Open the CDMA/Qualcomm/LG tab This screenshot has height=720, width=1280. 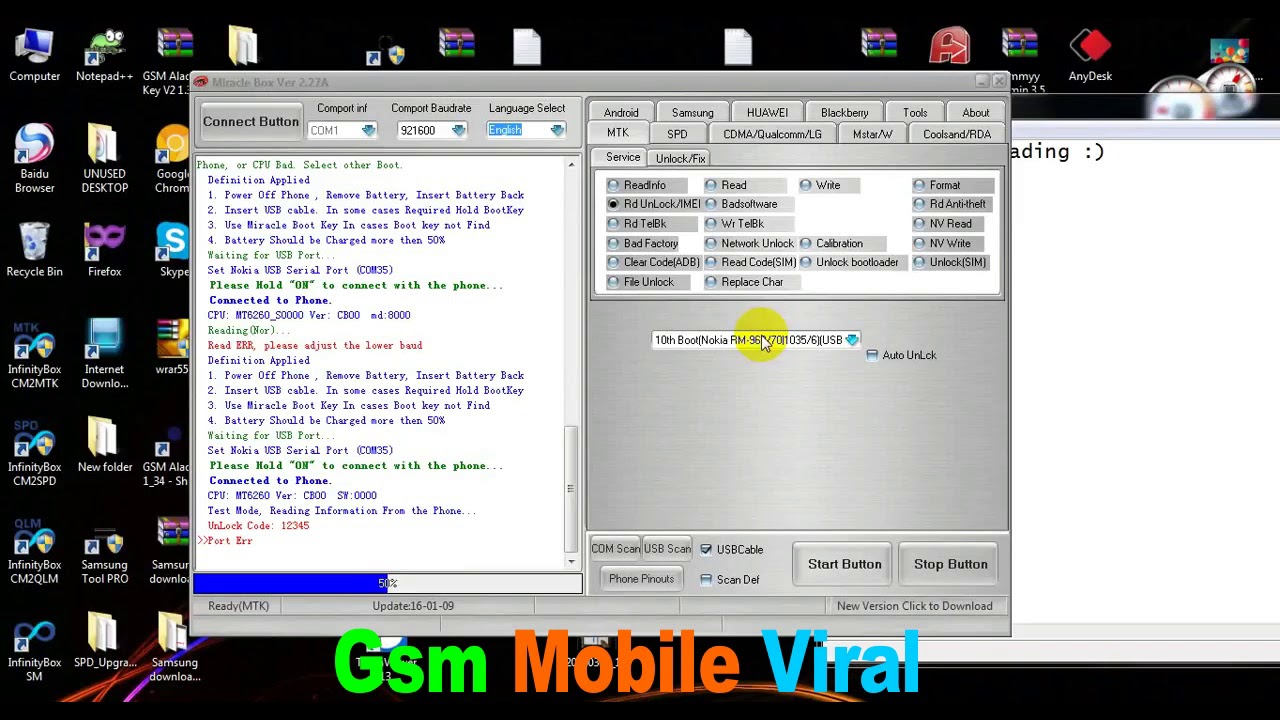(x=772, y=134)
